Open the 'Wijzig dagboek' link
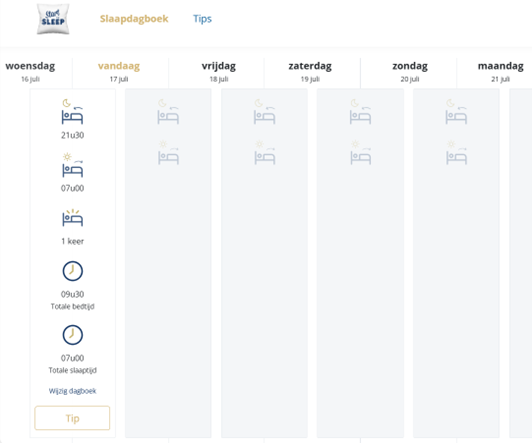Screen dimensions: 532x443 click(73, 391)
